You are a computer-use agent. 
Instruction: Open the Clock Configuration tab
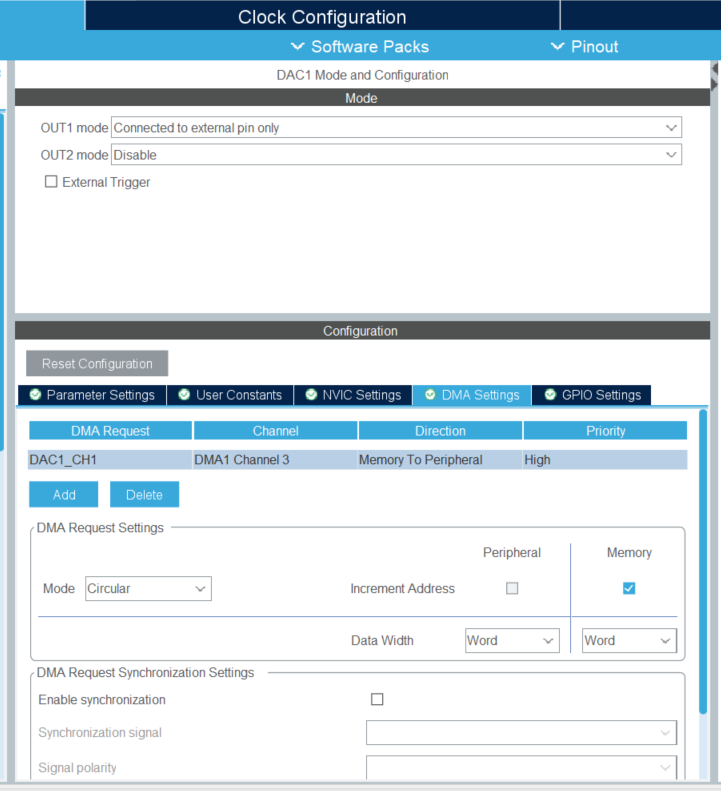(x=322, y=17)
